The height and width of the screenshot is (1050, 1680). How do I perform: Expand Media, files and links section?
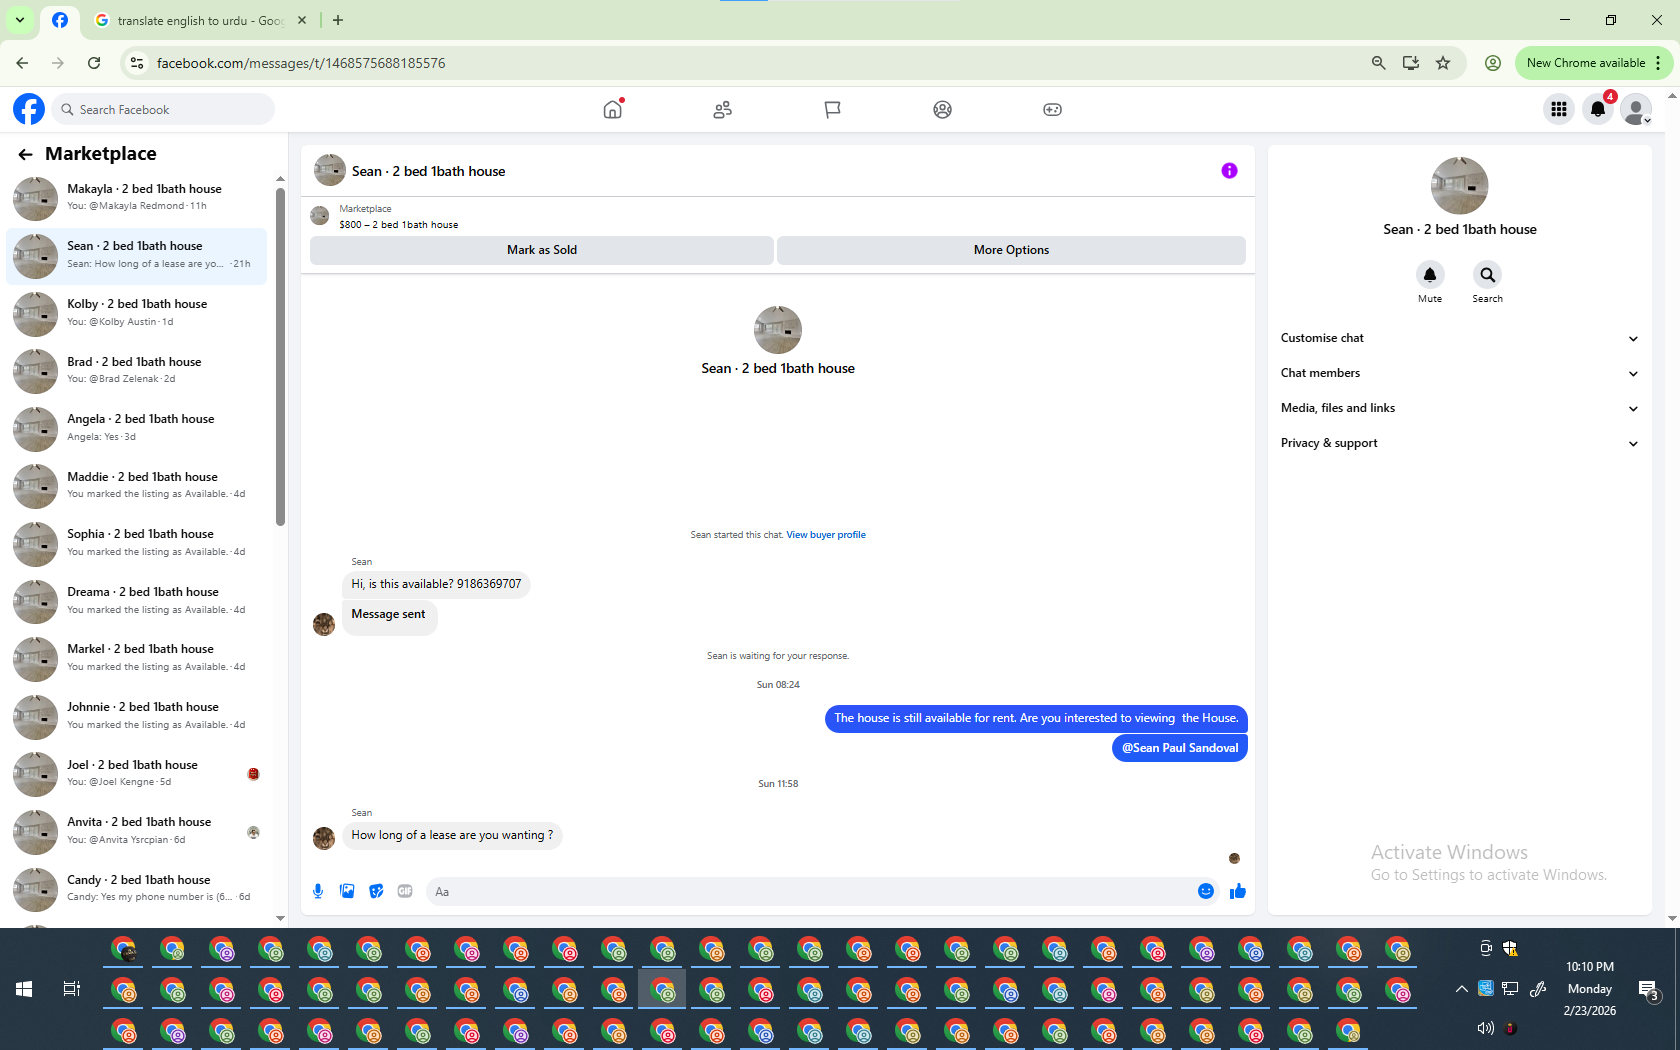pos(1459,408)
